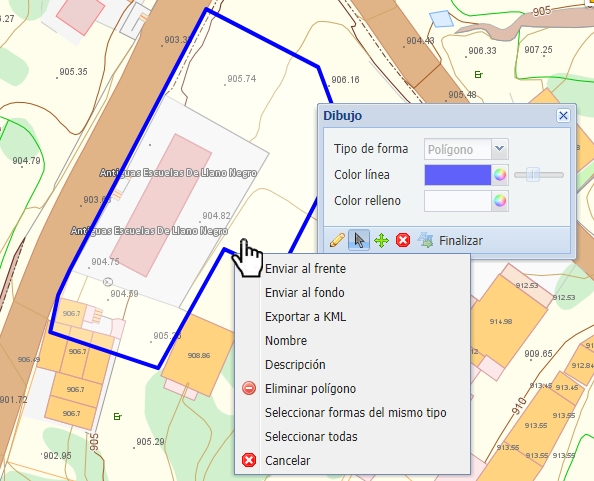Viewport: 594px width, 481px height.
Task: Click the red X Cancelar icon
Action: [x=249, y=461]
